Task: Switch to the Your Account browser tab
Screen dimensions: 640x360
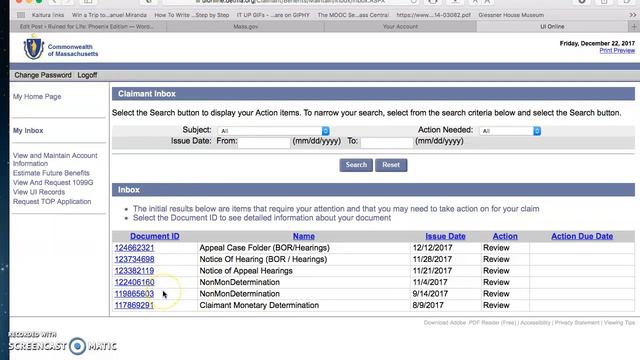Action: point(400,27)
